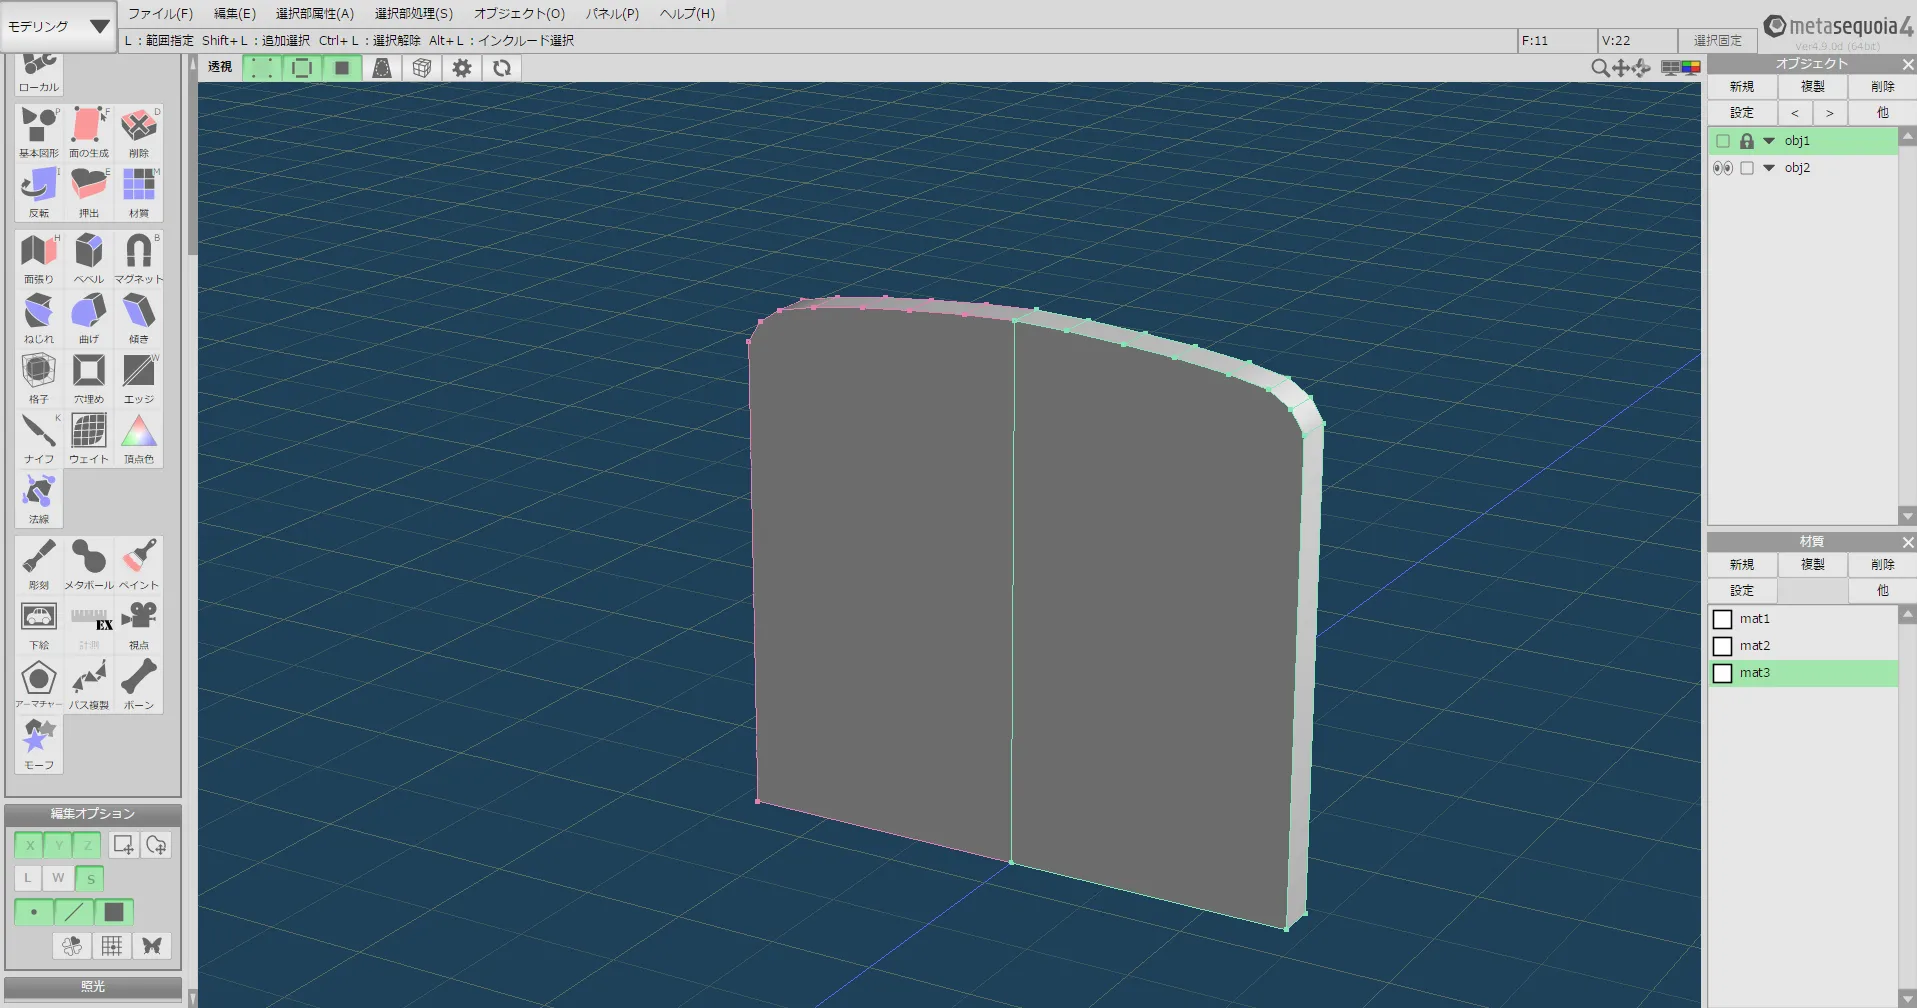Toggle the X axis edit option
The height and width of the screenshot is (1008, 1917).
click(29, 845)
